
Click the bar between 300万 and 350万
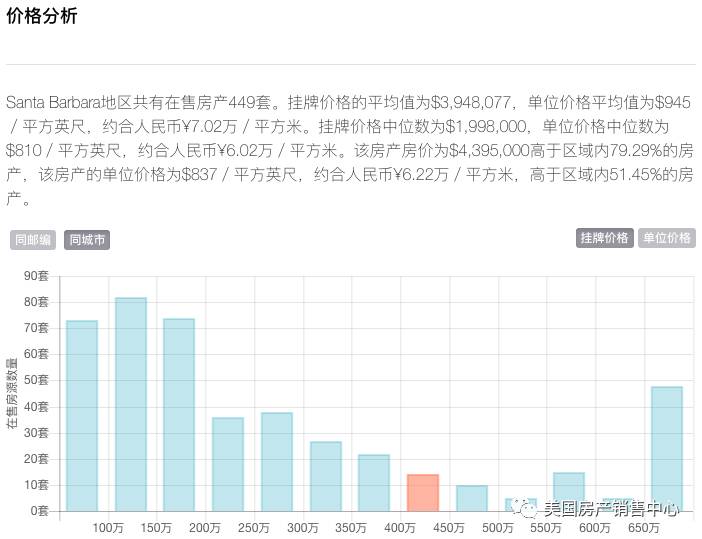point(325,476)
